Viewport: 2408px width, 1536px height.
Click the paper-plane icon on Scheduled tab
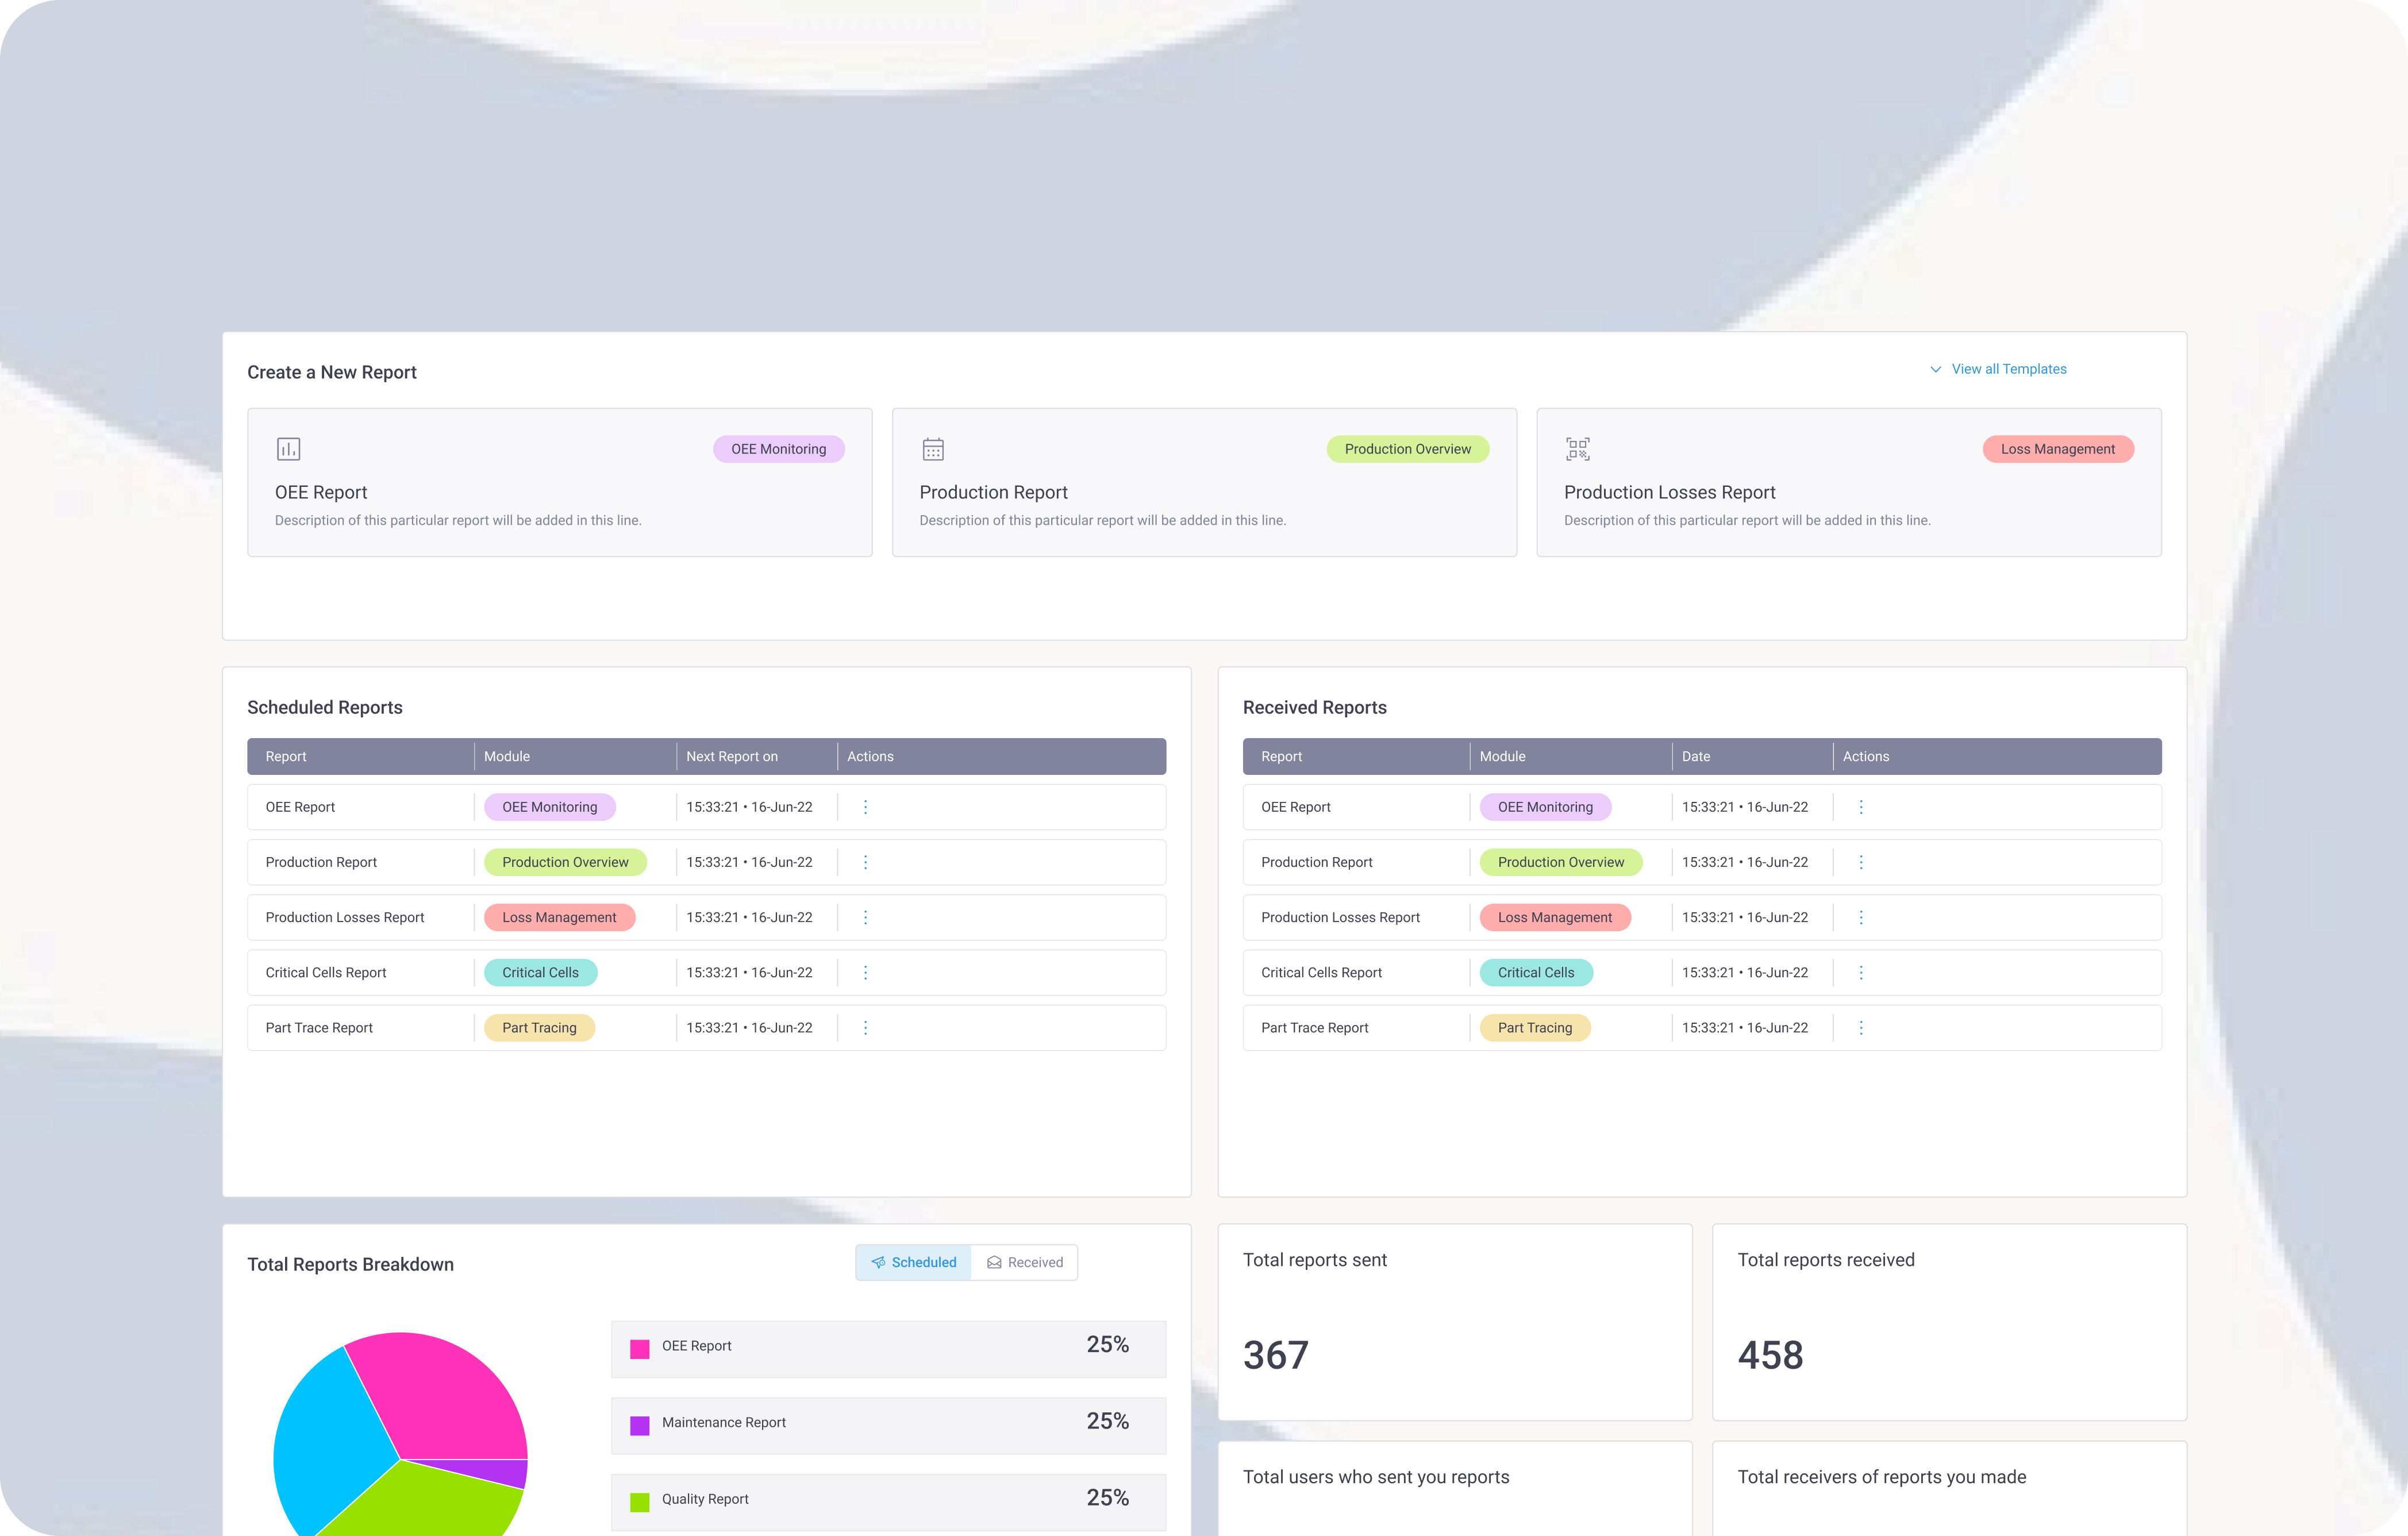pyautogui.click(x=878, y=1262)
